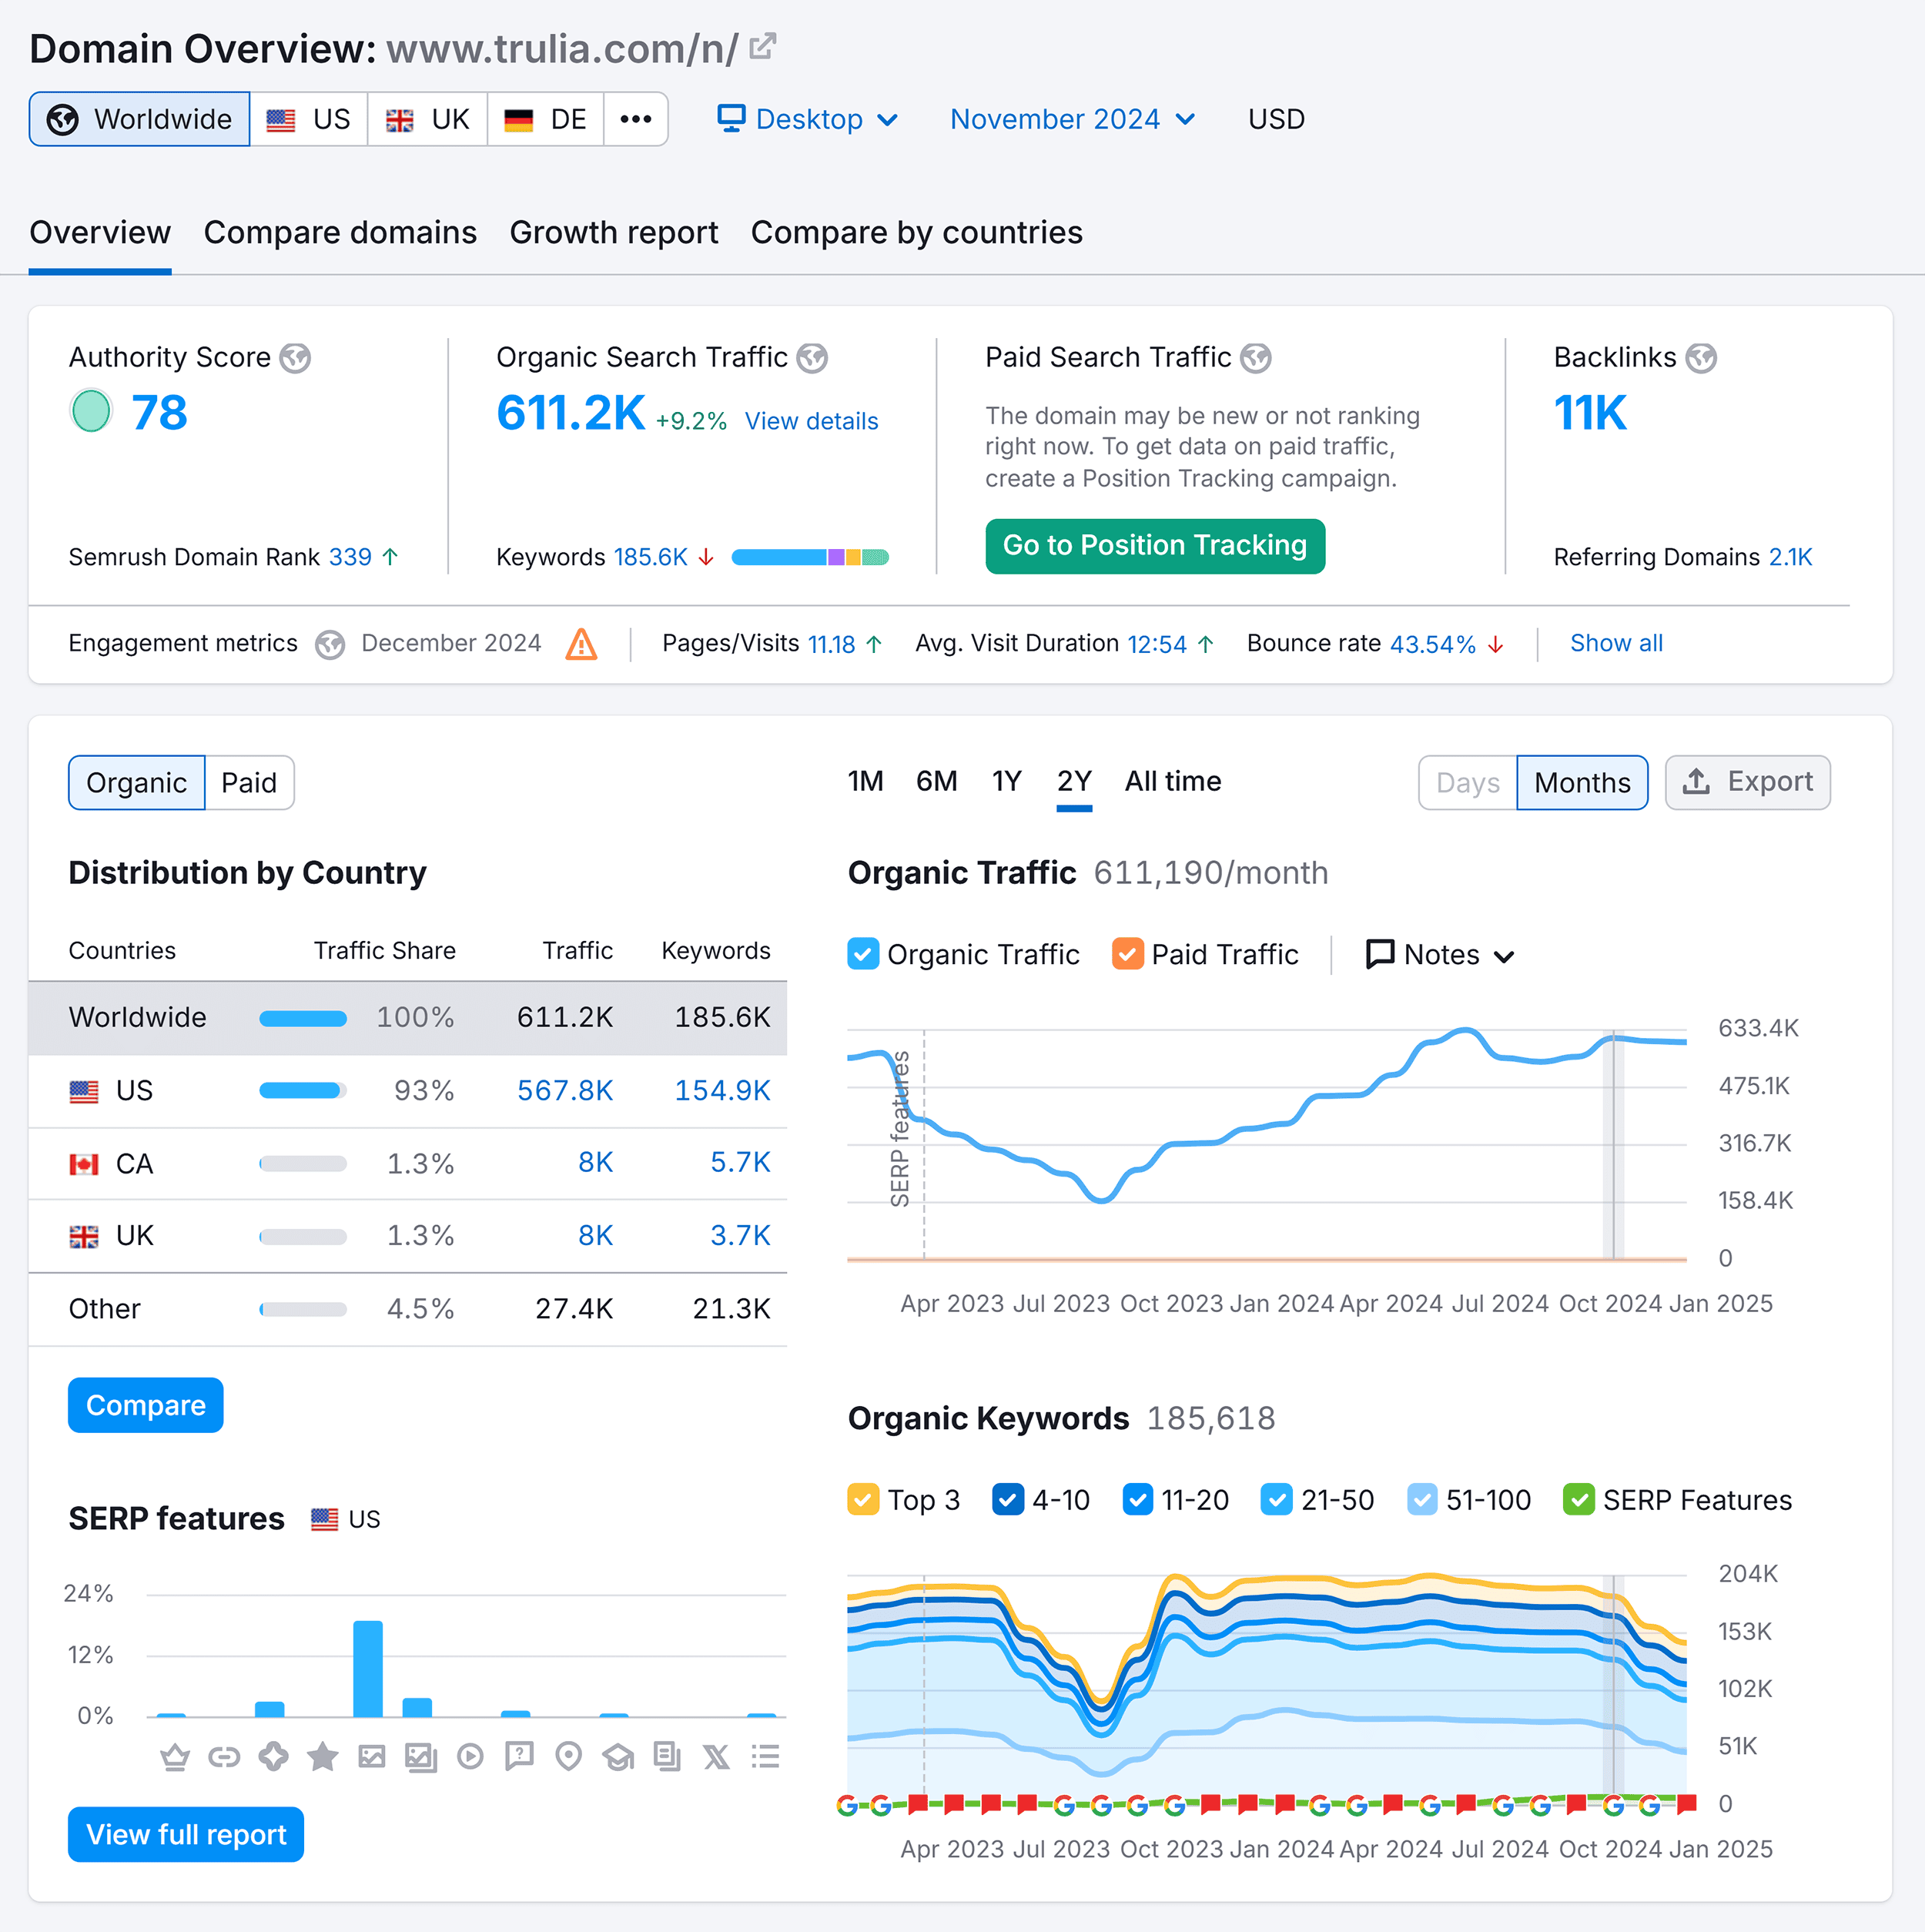Click the View details link
The width and height of the screenshot is (1925, 1932).
812,421
